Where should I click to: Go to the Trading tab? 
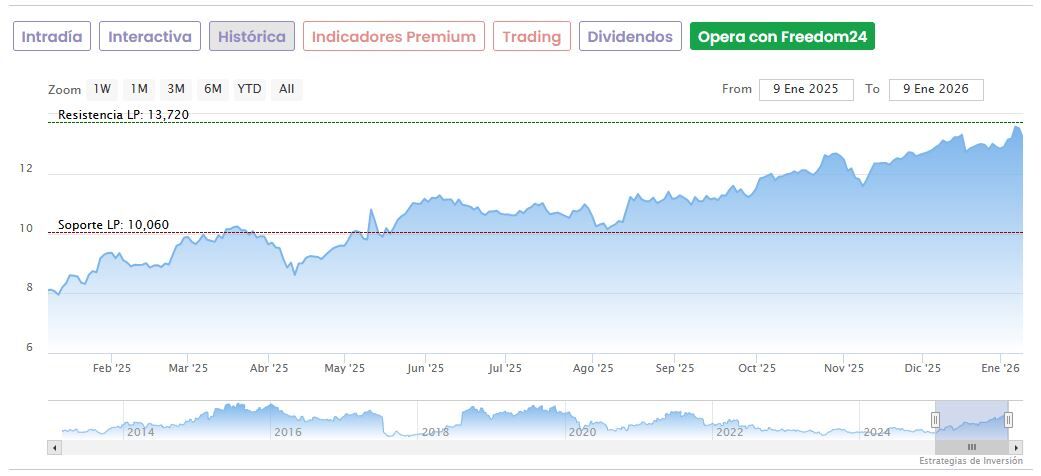(532, 37)
